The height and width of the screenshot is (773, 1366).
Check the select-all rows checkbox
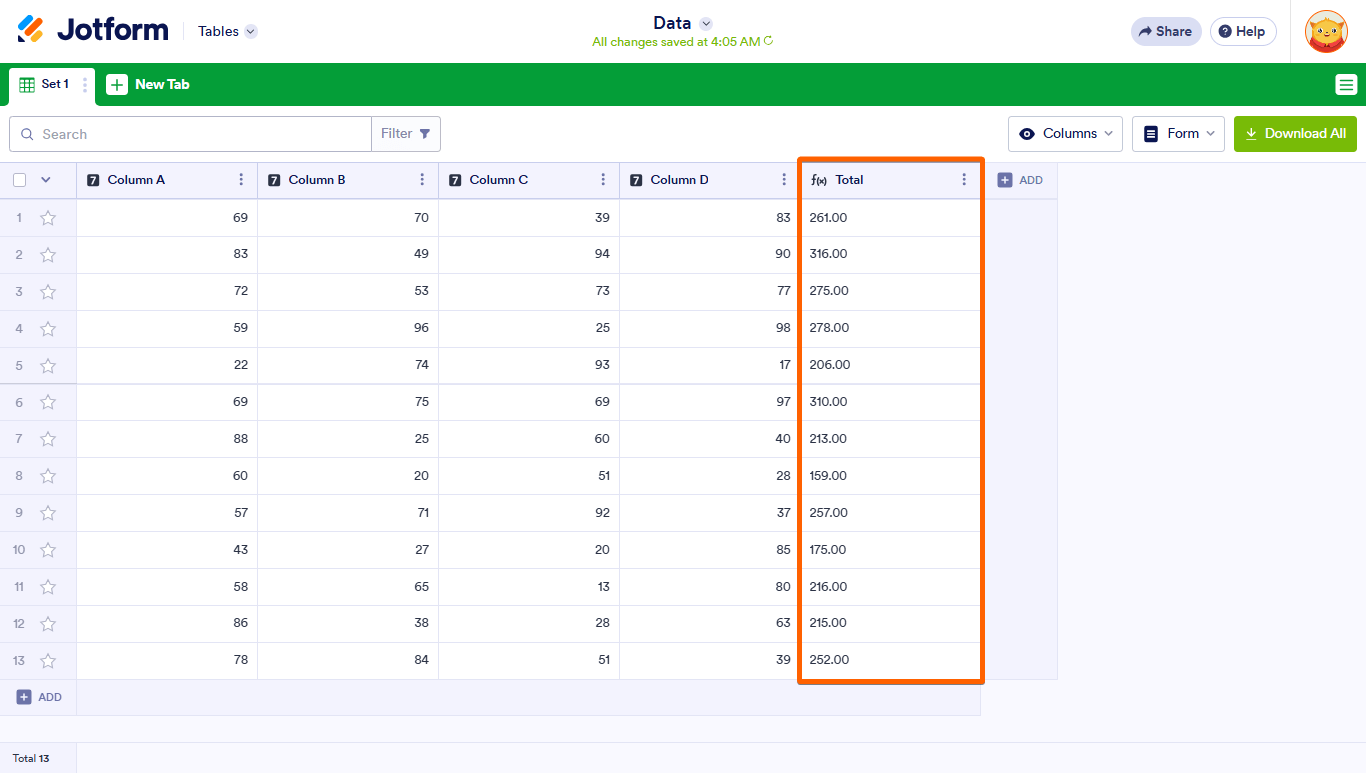pos(20,180)
